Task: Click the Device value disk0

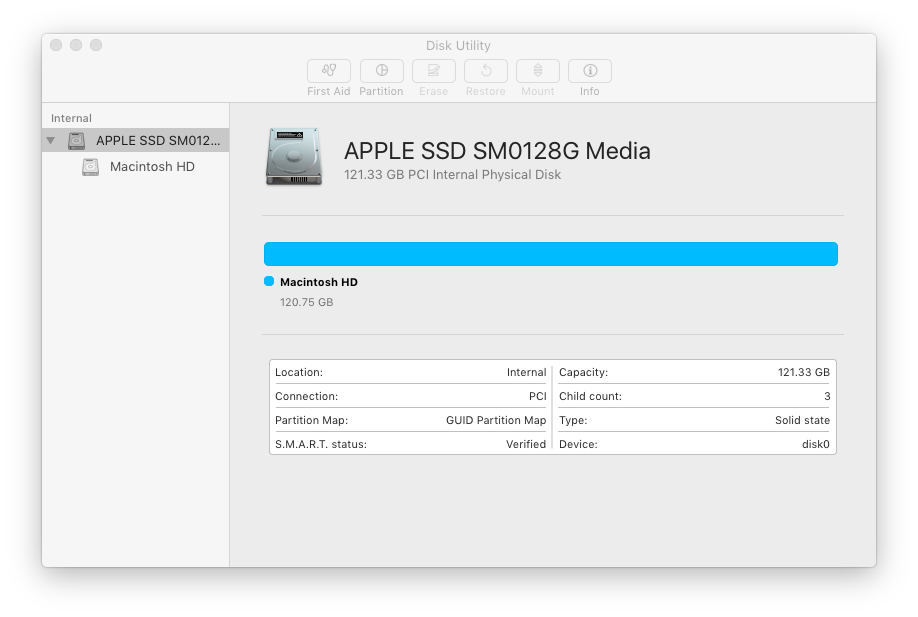Action: [x=816, y=444]
